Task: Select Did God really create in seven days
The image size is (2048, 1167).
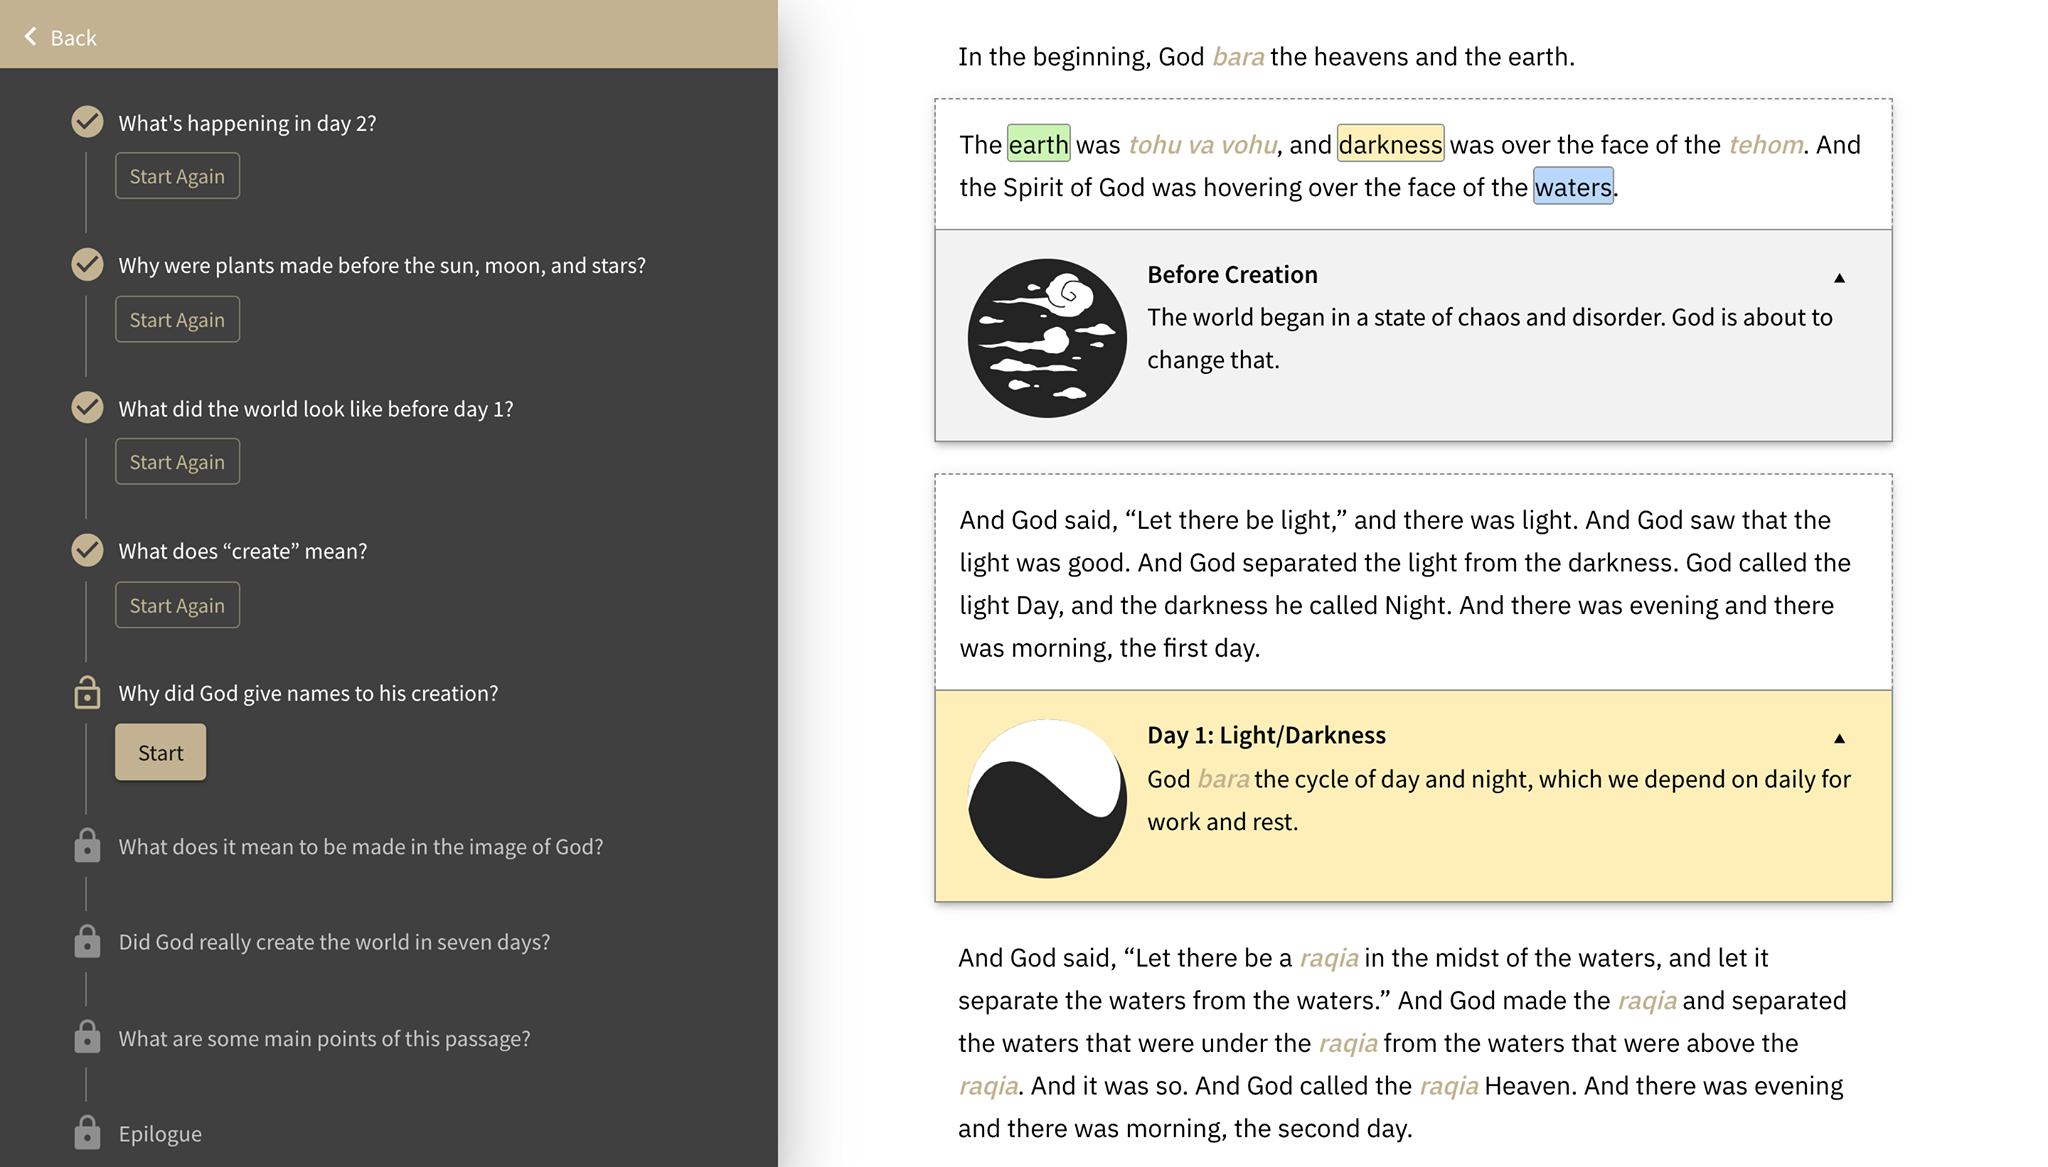Action: pyautogui.click(x=334, y=942)
